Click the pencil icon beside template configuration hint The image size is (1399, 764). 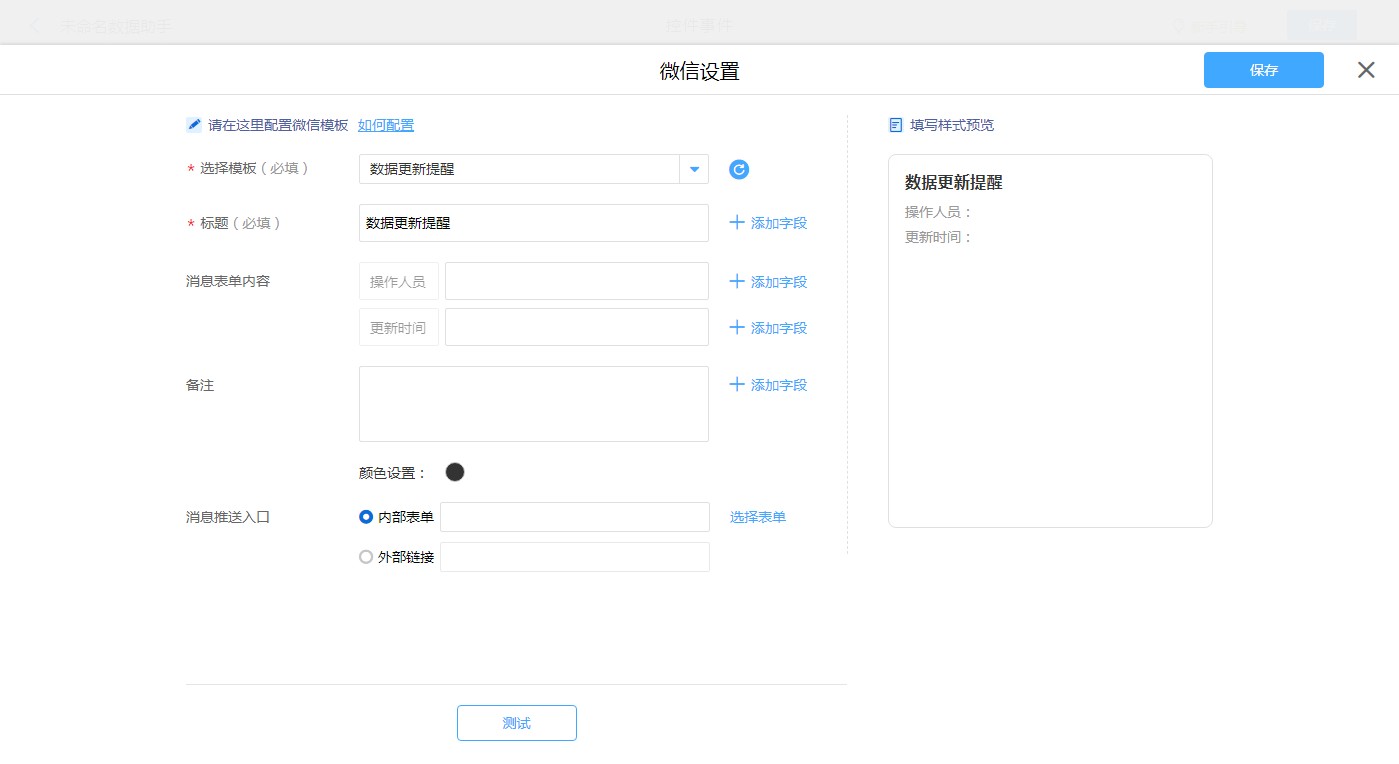pyautogui.click(x=194, y=125)
